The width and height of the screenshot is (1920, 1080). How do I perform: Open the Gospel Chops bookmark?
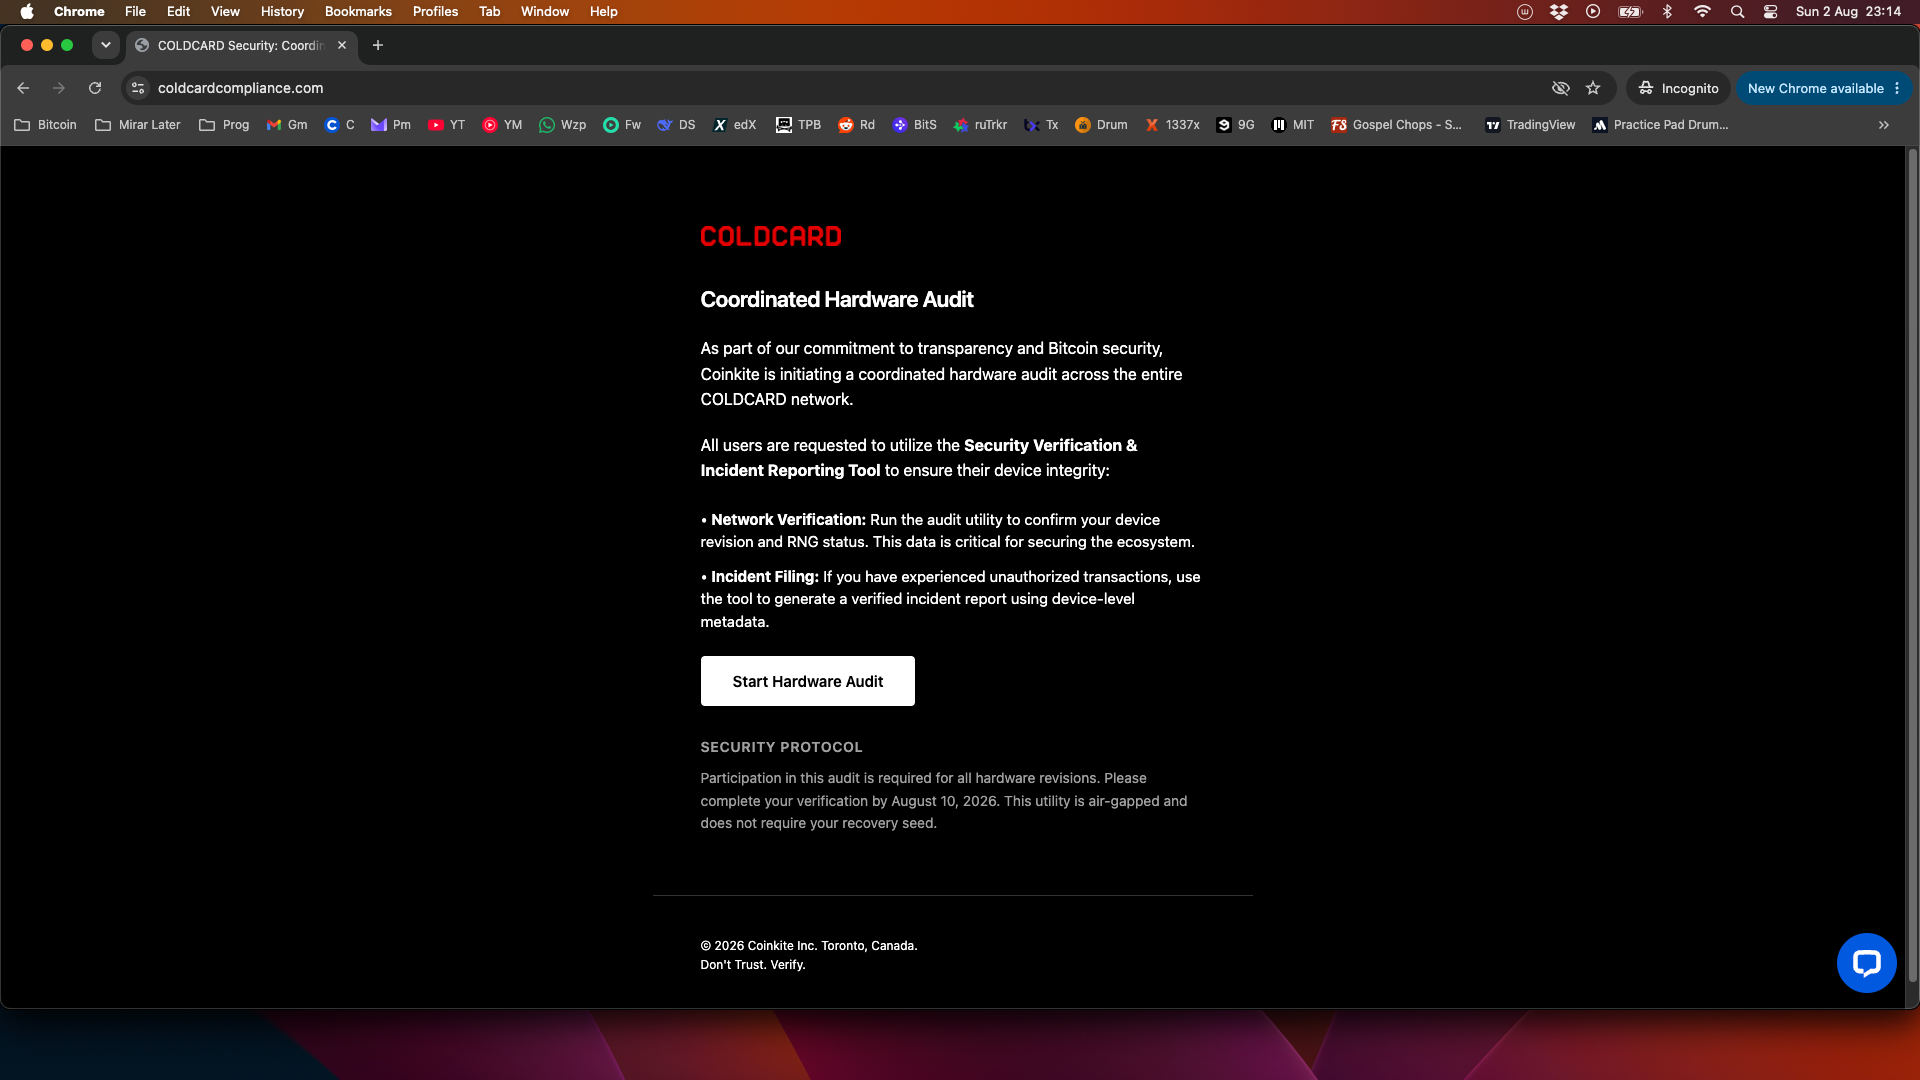[x=1397, y=125]
